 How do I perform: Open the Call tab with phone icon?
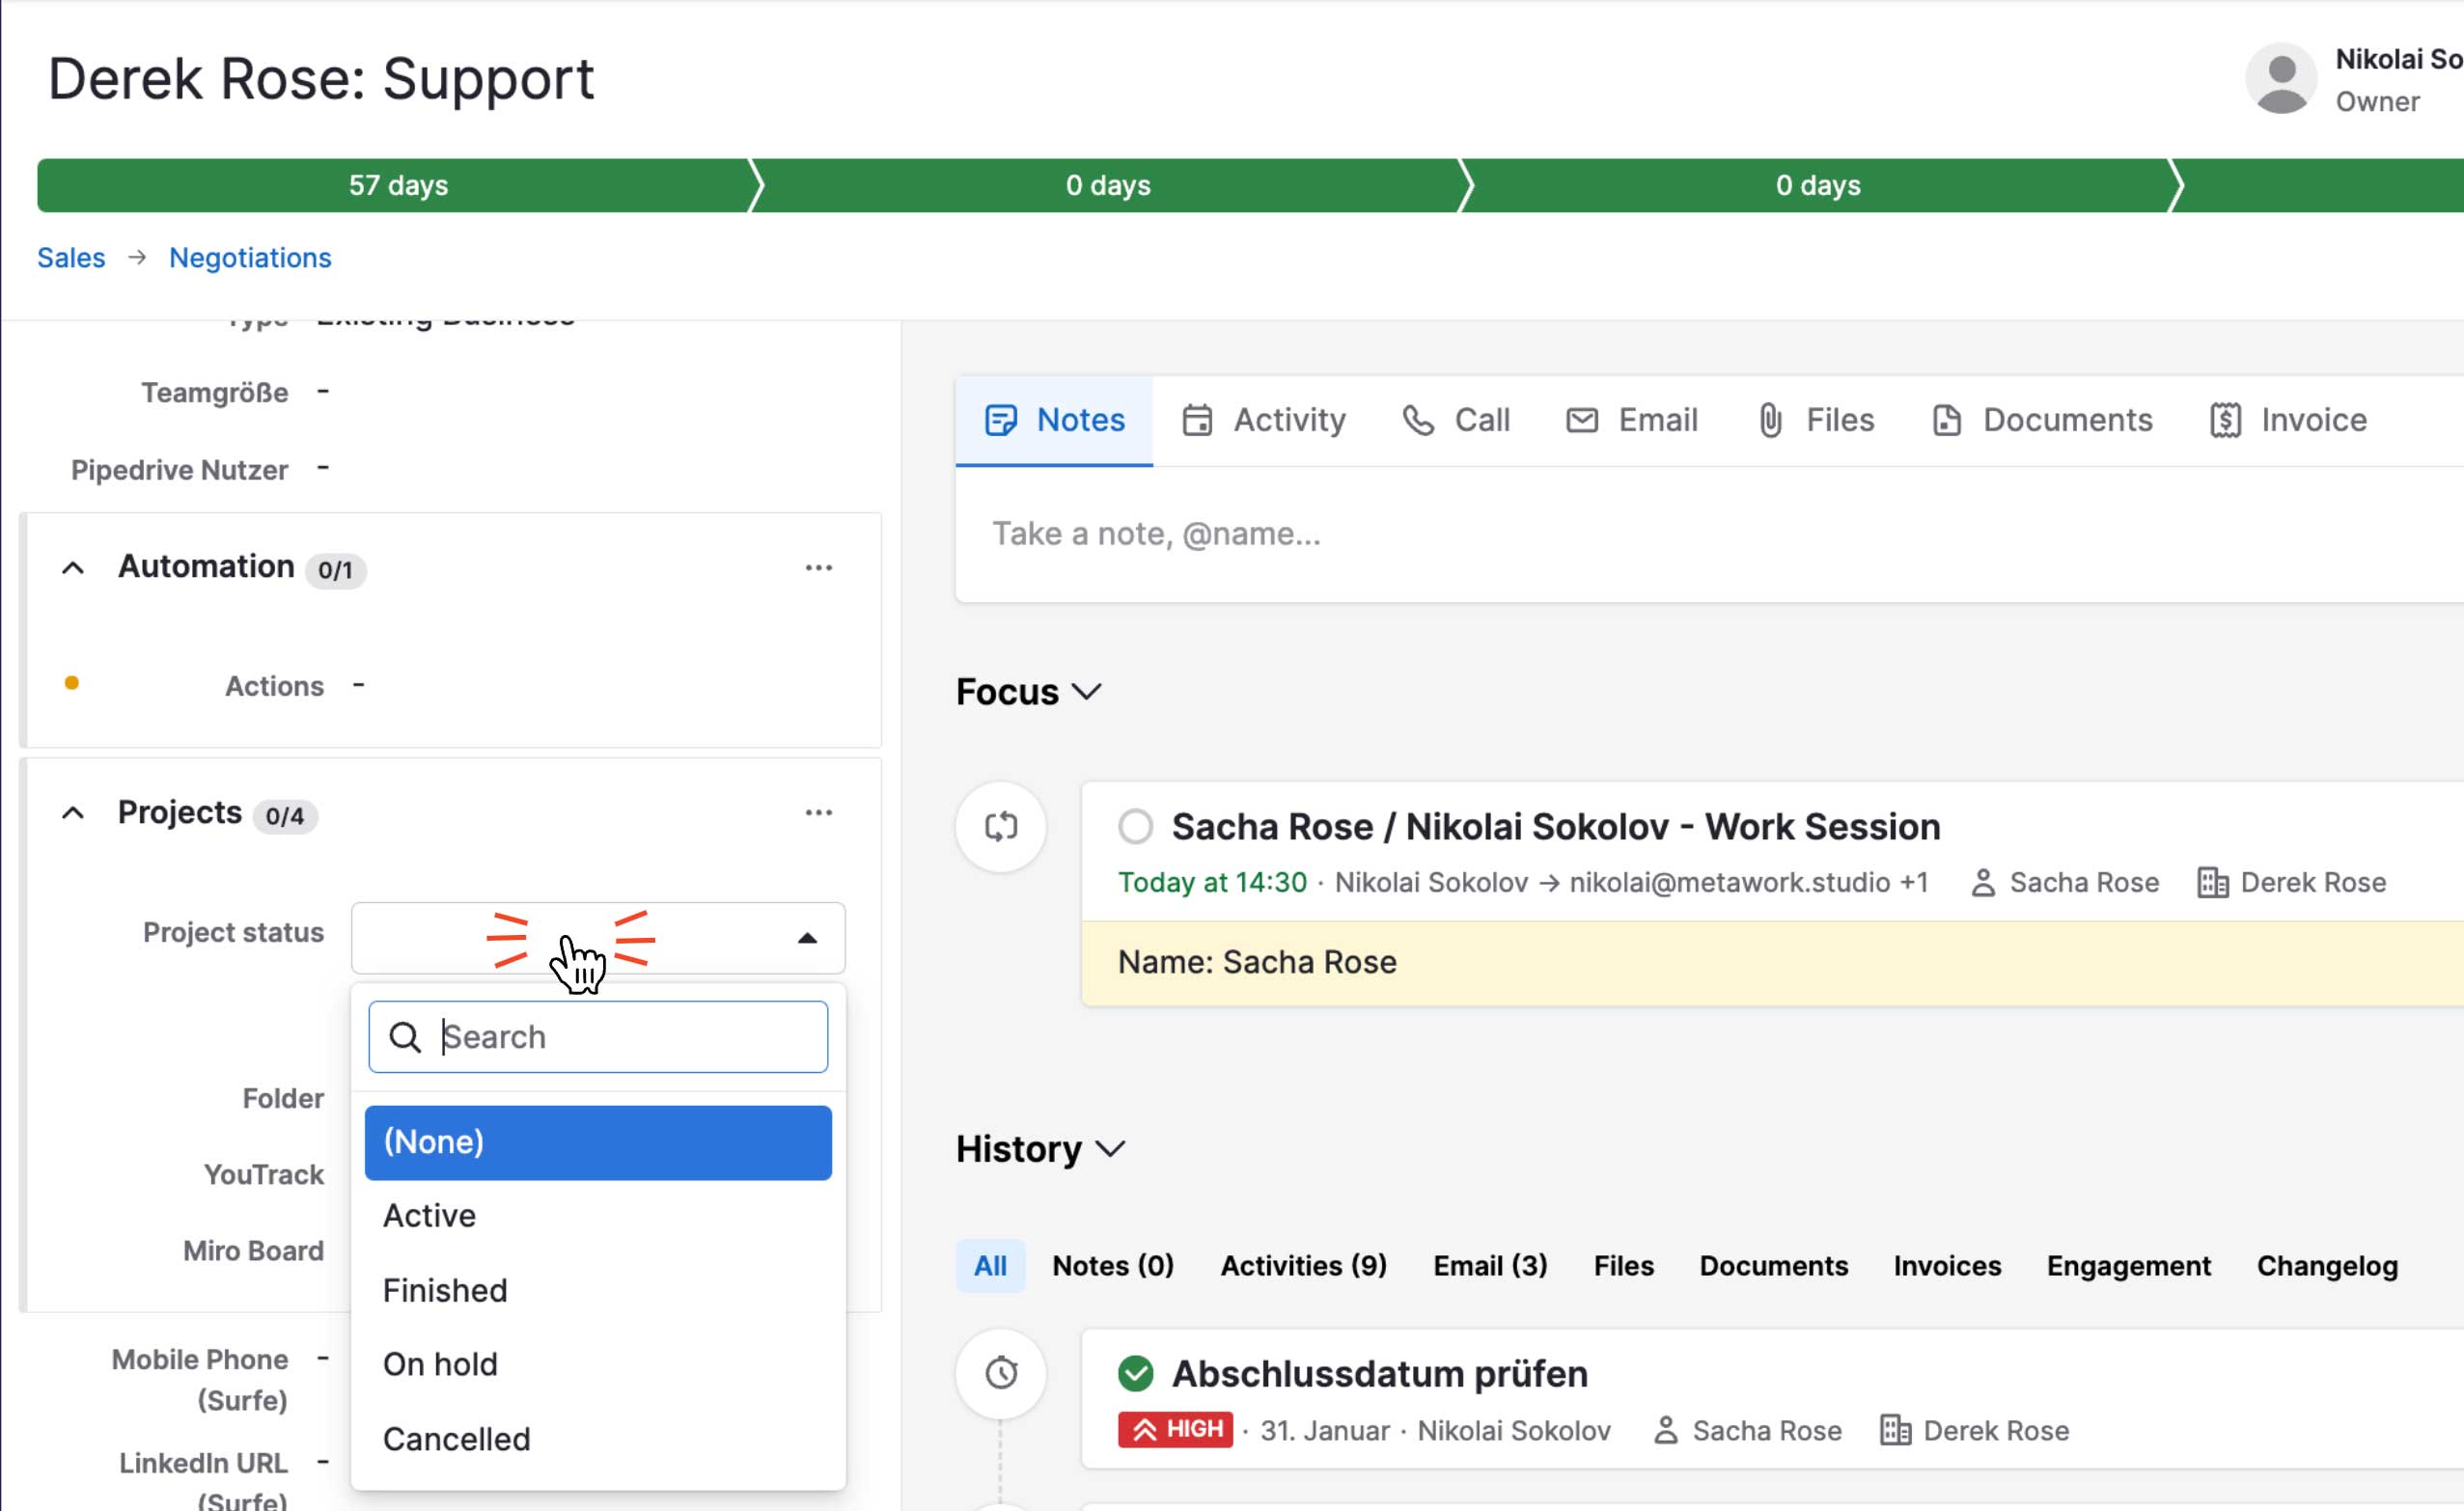[1456, 420]
